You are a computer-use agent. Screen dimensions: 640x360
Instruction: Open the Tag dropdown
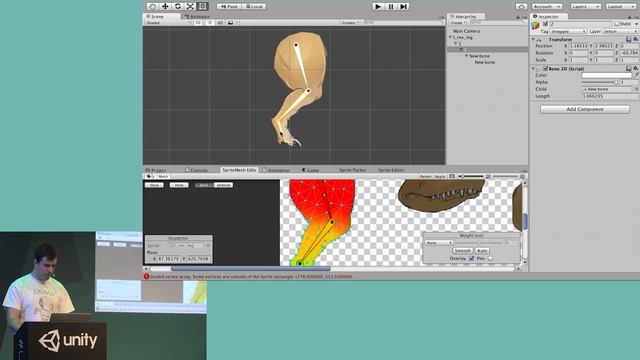[x=568, y=31]
